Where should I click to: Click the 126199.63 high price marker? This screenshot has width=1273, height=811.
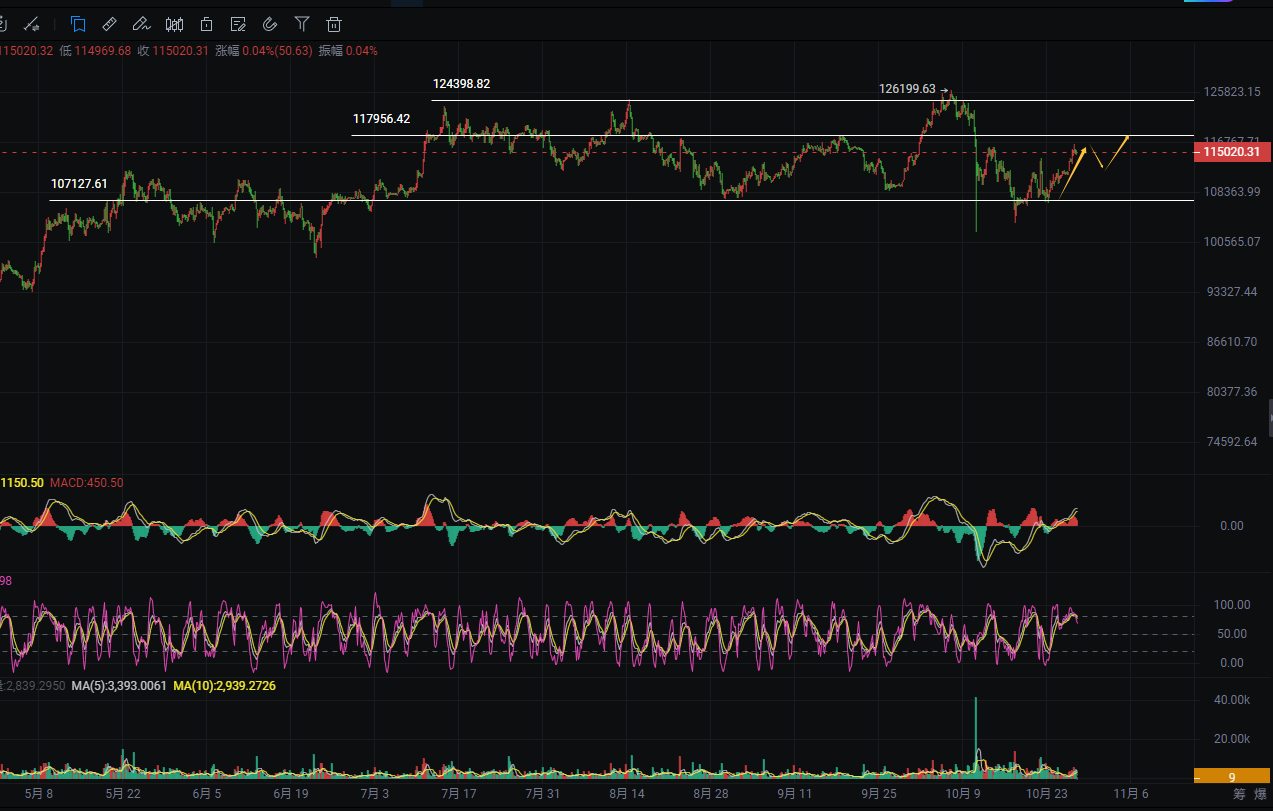click(907, 89)
